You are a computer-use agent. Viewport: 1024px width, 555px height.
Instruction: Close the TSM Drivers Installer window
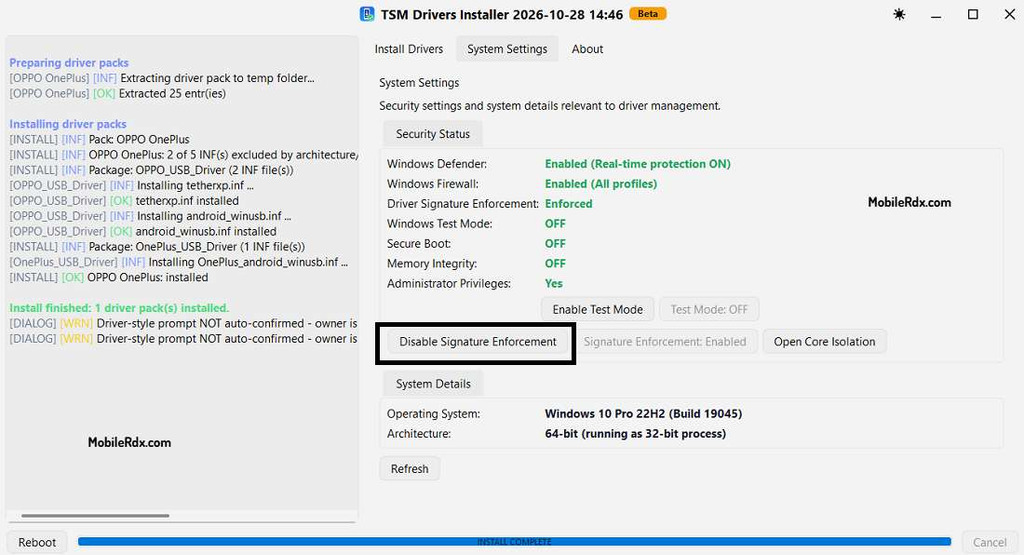point(1009,14)
